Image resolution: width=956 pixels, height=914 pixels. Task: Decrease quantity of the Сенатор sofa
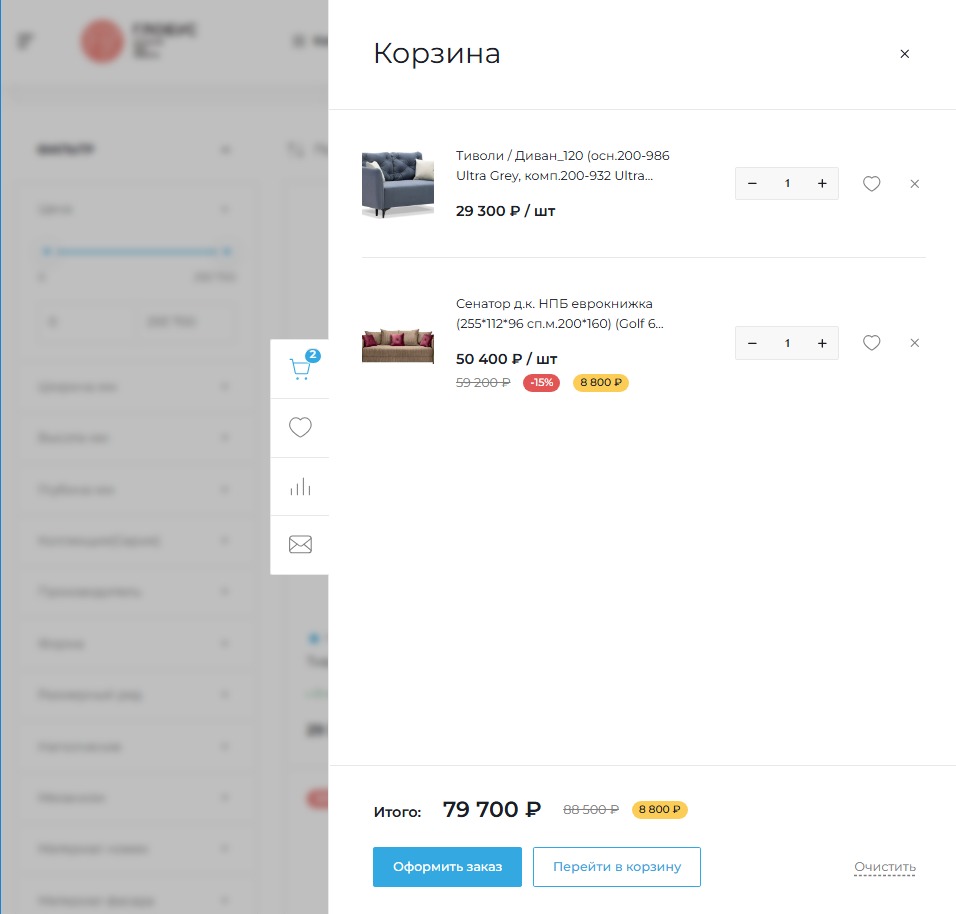coord(752,342)
